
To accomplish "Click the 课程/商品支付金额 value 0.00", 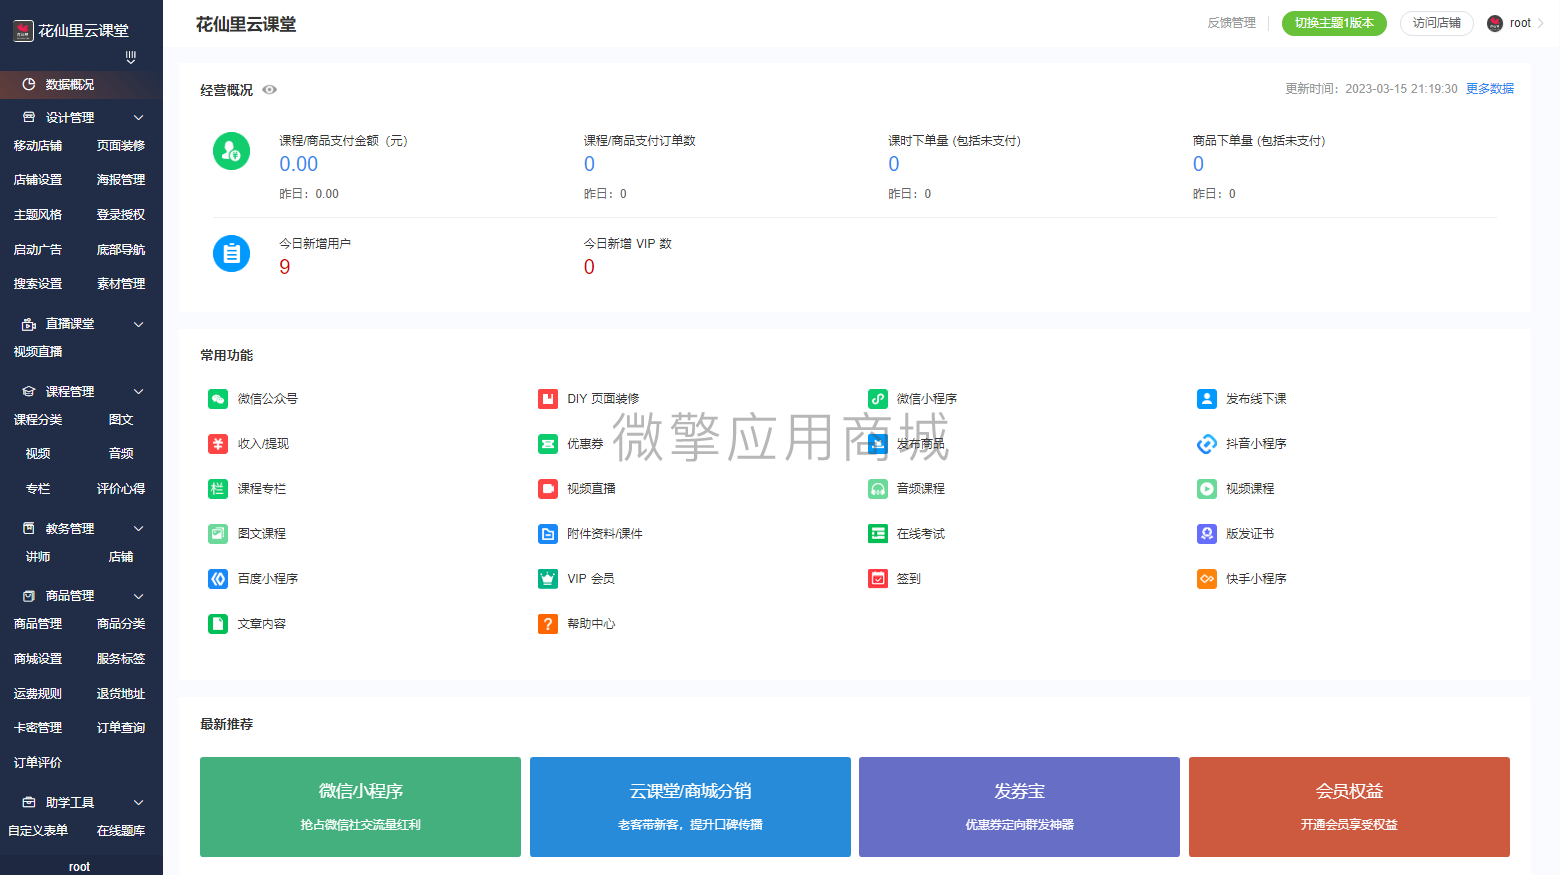I will click(299, 164).
